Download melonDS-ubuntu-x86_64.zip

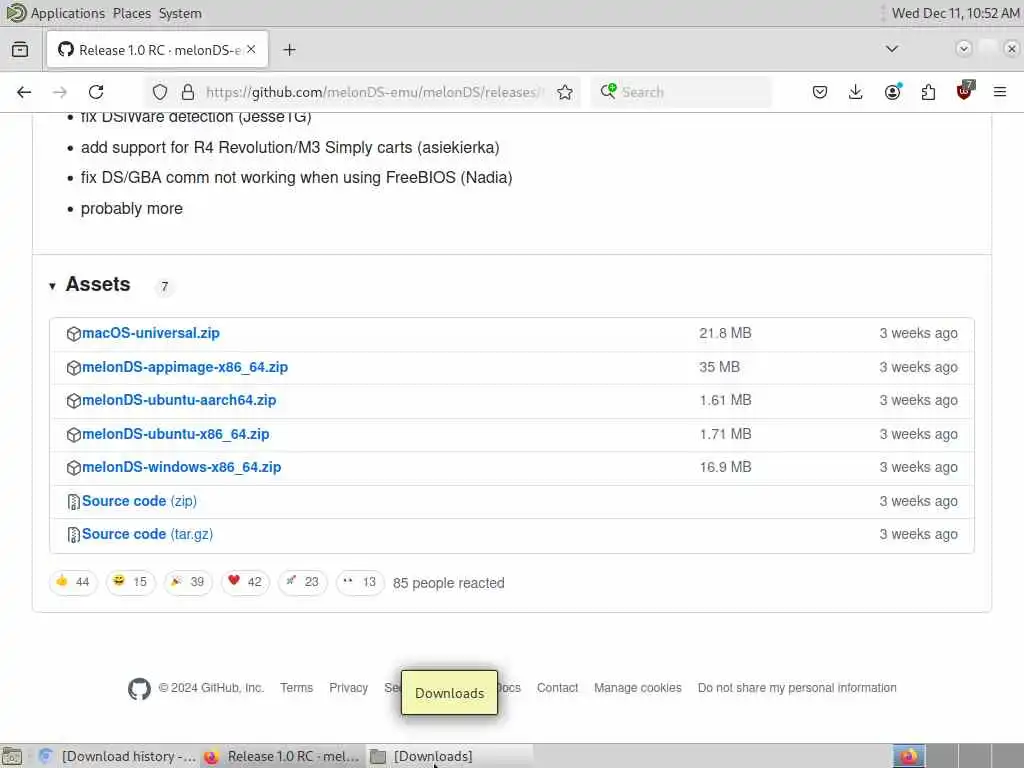(176, 434)
